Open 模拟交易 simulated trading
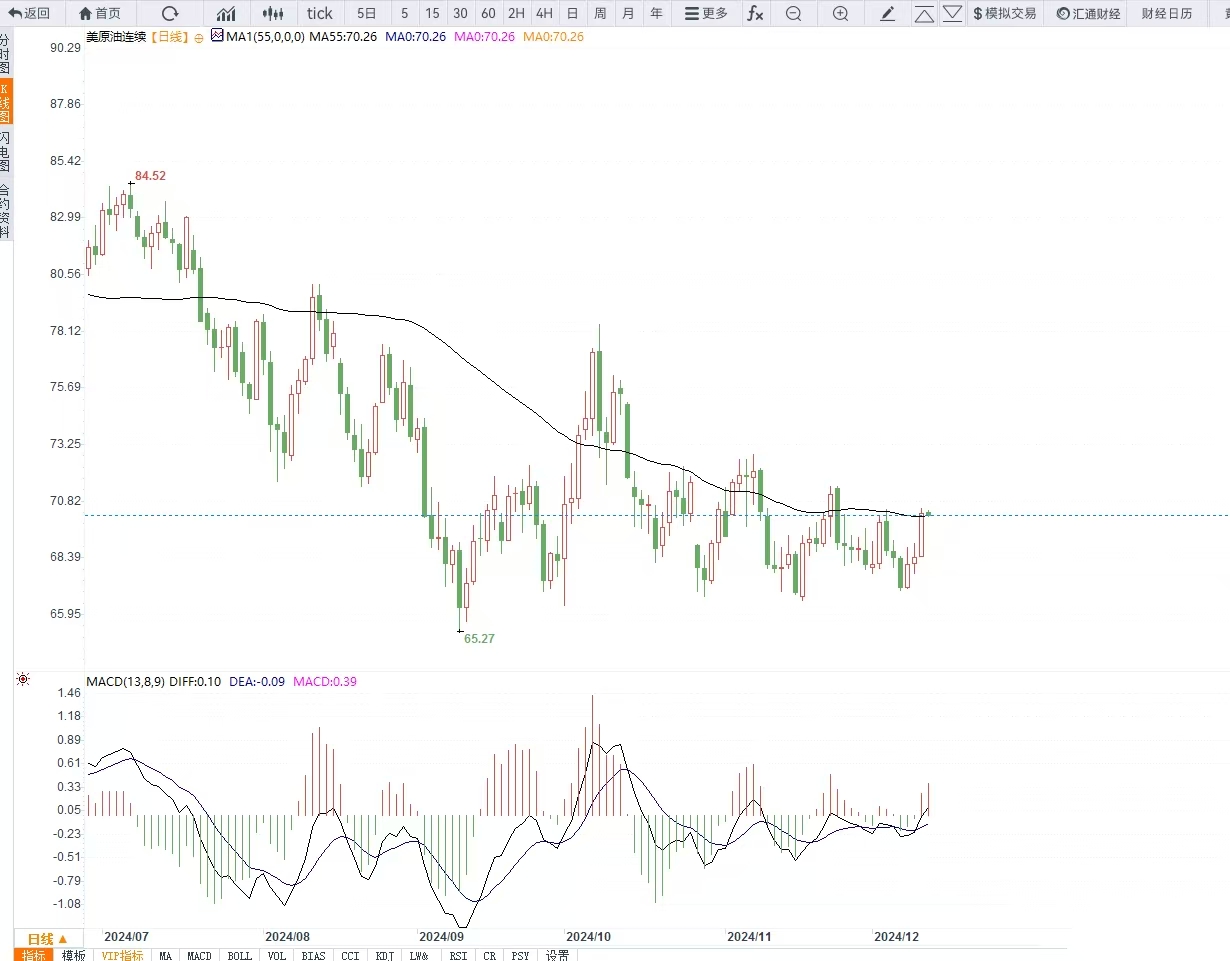The height and width of the screenshot is (961, 1230). [1004, 13]
